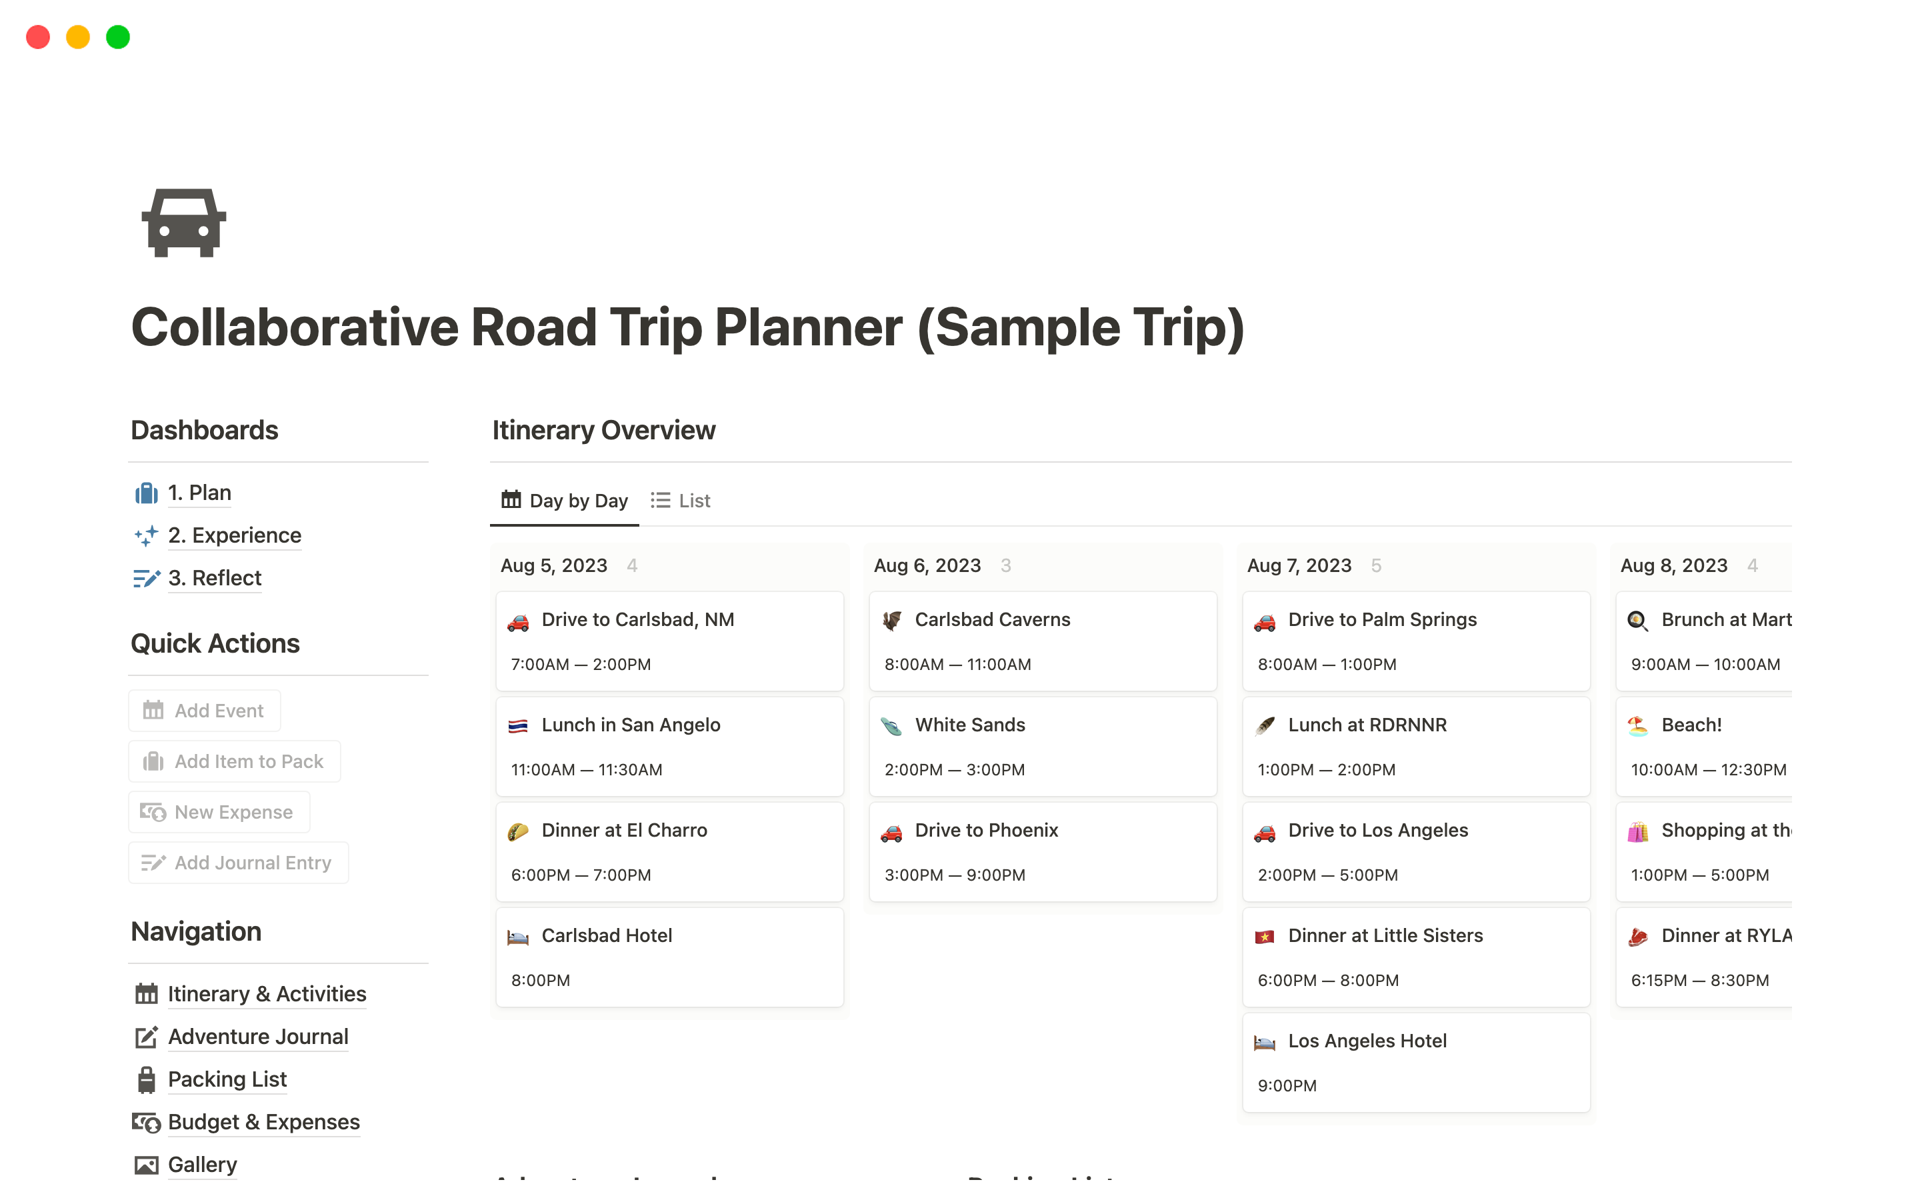The image size is (1920, 1200).
Task: Click the picture icon beside Gallery
Action: click(x=146, y=1165)
